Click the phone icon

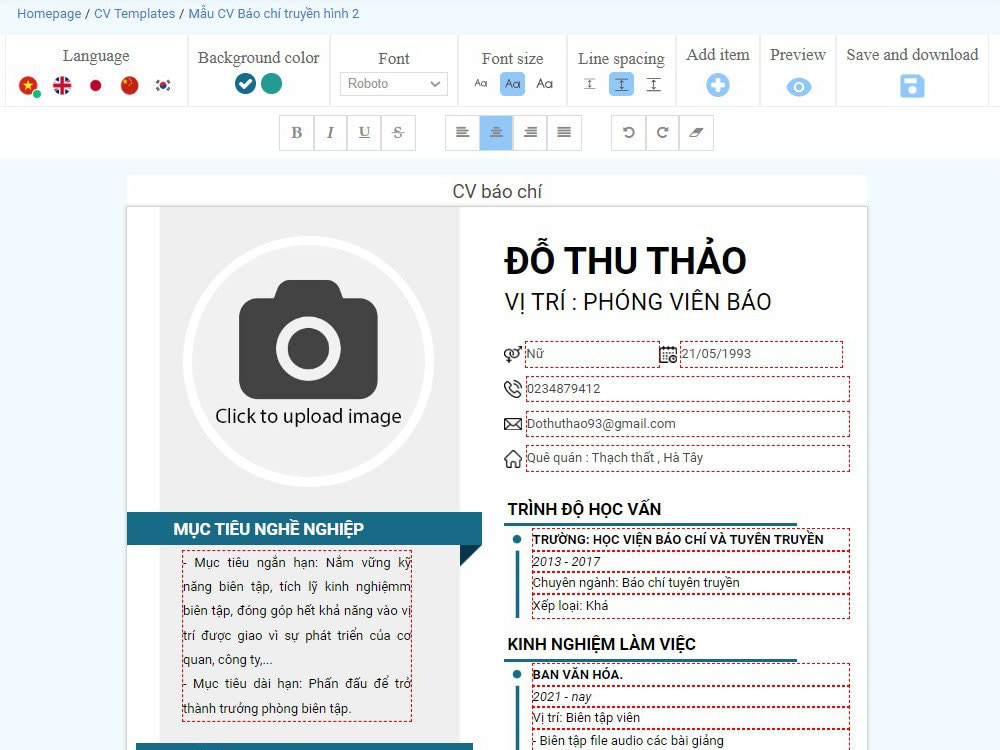[513, 389]
